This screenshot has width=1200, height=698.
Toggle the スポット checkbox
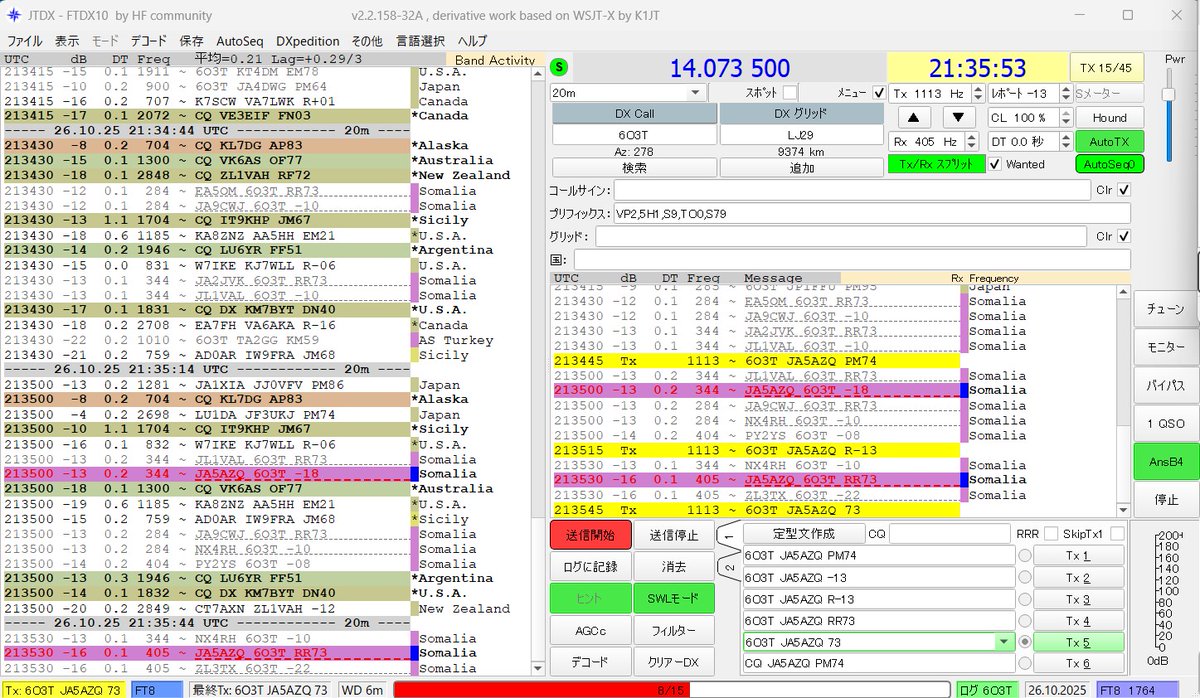pos(790,92)
